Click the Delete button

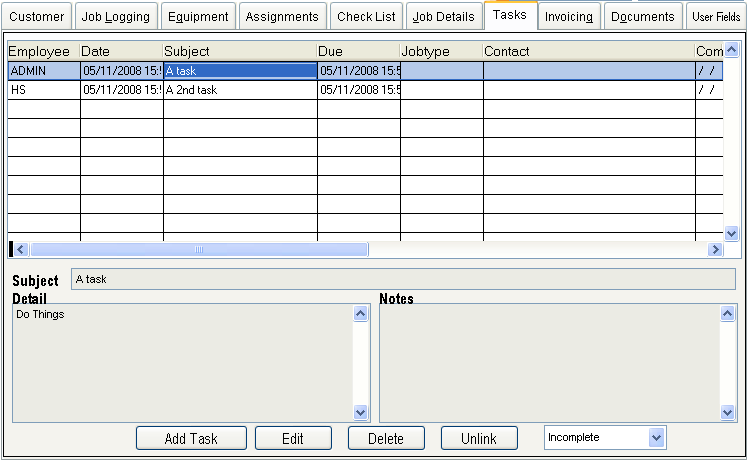pos(386,438)
